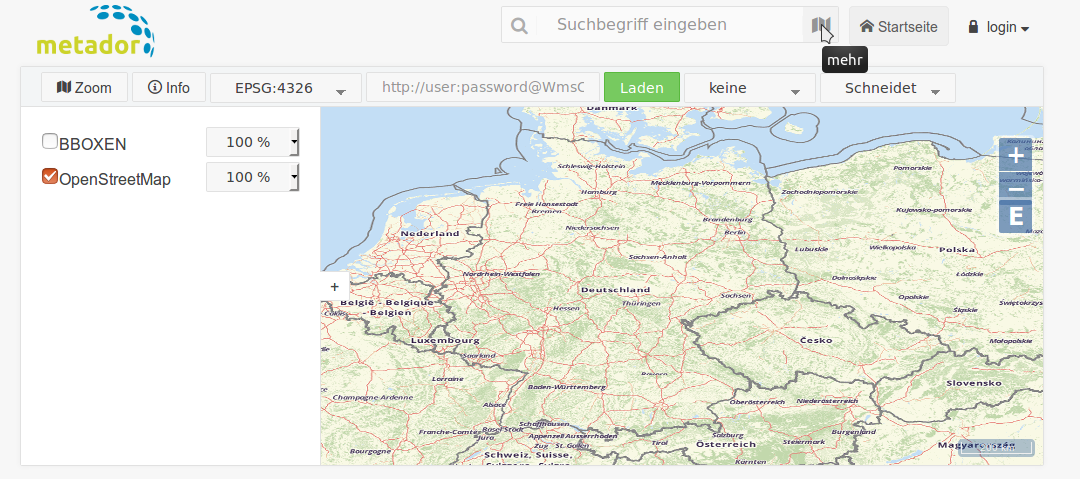Focus the Suchbegriff eingeben search field
Viewport: 1080px width, 479px height.
tap(669, 25)
